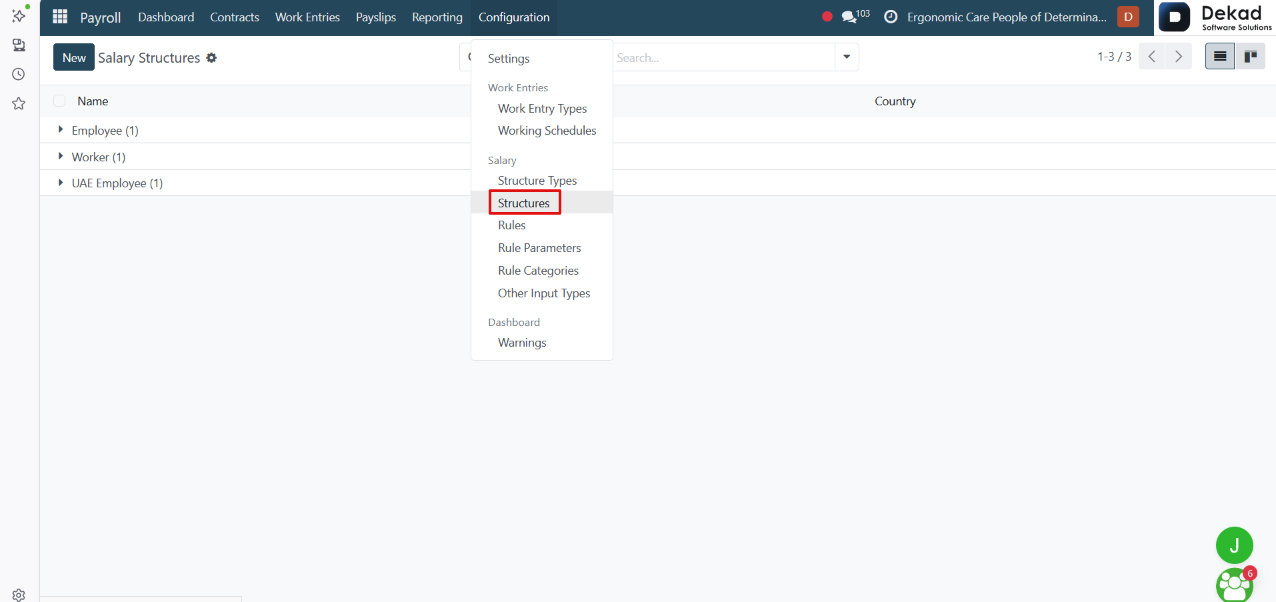Select Rule Parameters menu item
The height and width of the screenshot is (602, 1276).
[541, 248]
